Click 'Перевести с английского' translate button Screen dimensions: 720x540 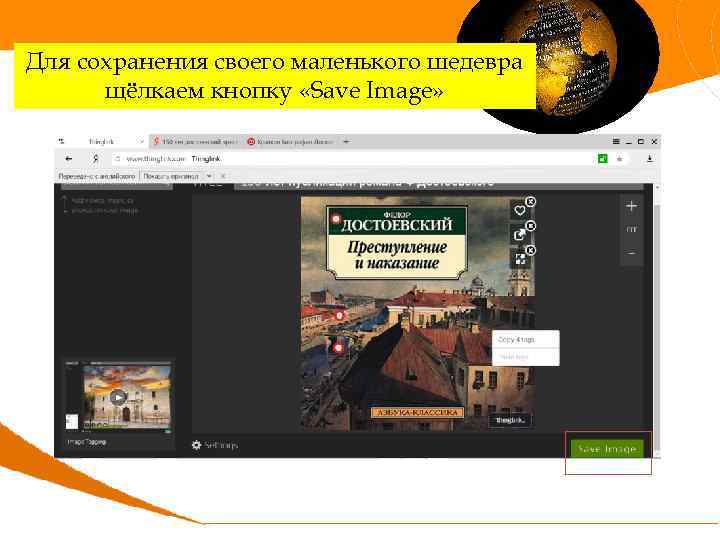coord(97,176)
